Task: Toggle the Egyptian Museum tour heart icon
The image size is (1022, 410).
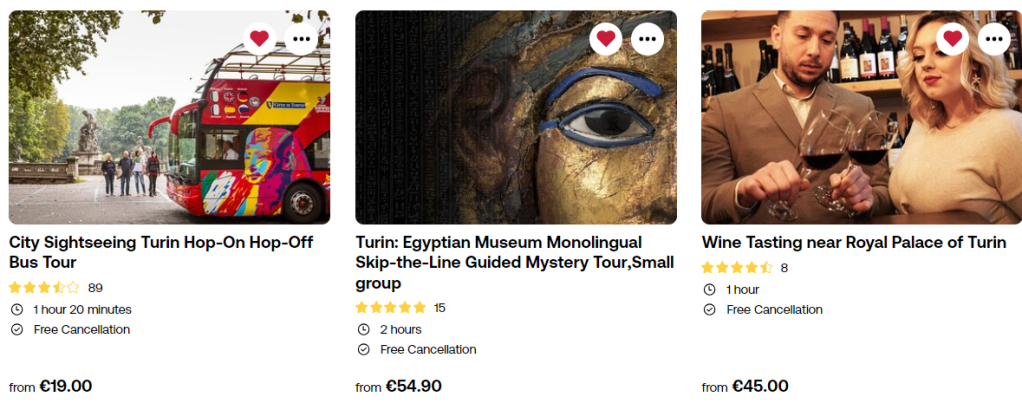Action: click(x=605, y=39)
